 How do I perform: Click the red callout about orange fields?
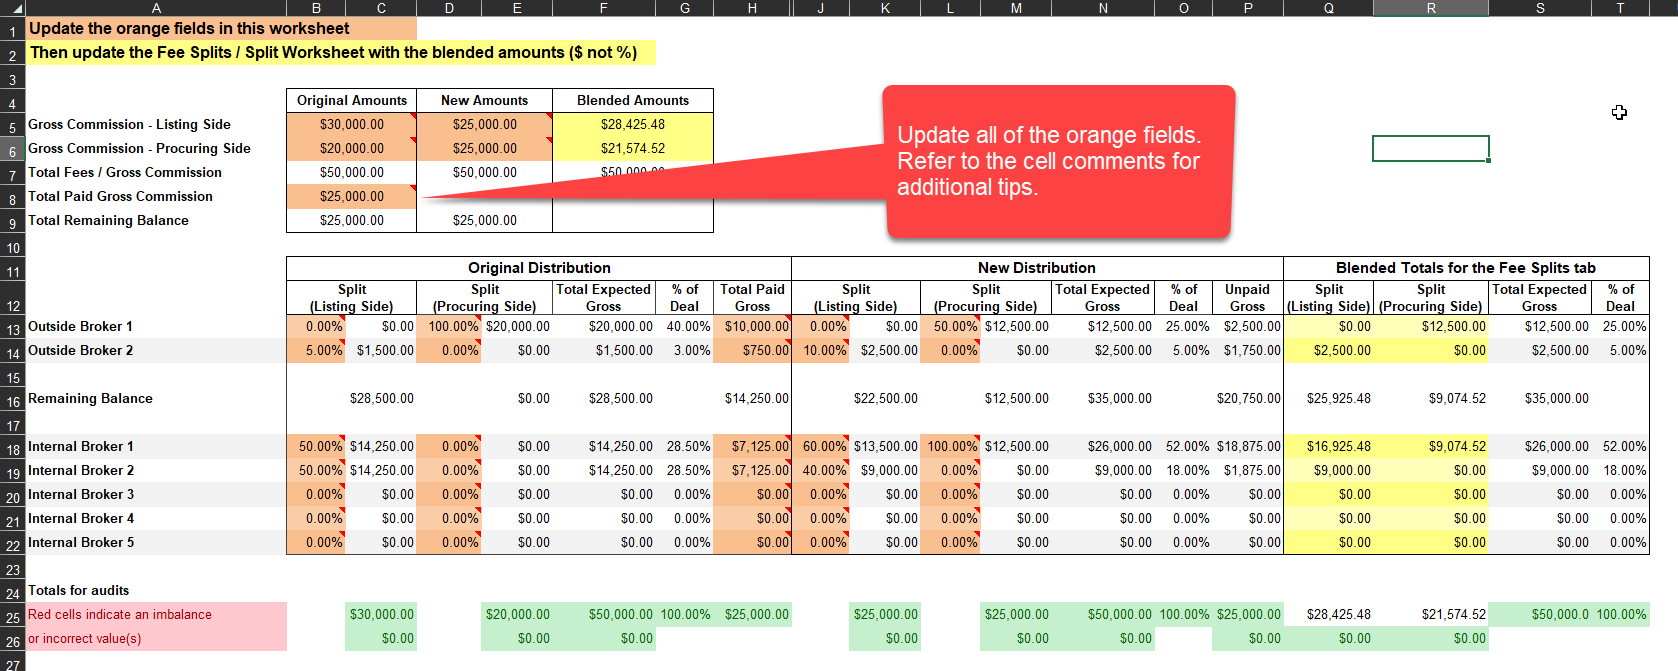tap(1058, 162)
